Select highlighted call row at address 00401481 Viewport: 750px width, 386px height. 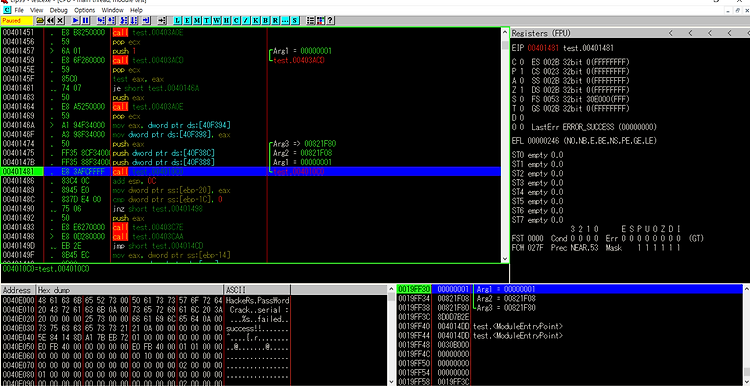pos(251,171)
